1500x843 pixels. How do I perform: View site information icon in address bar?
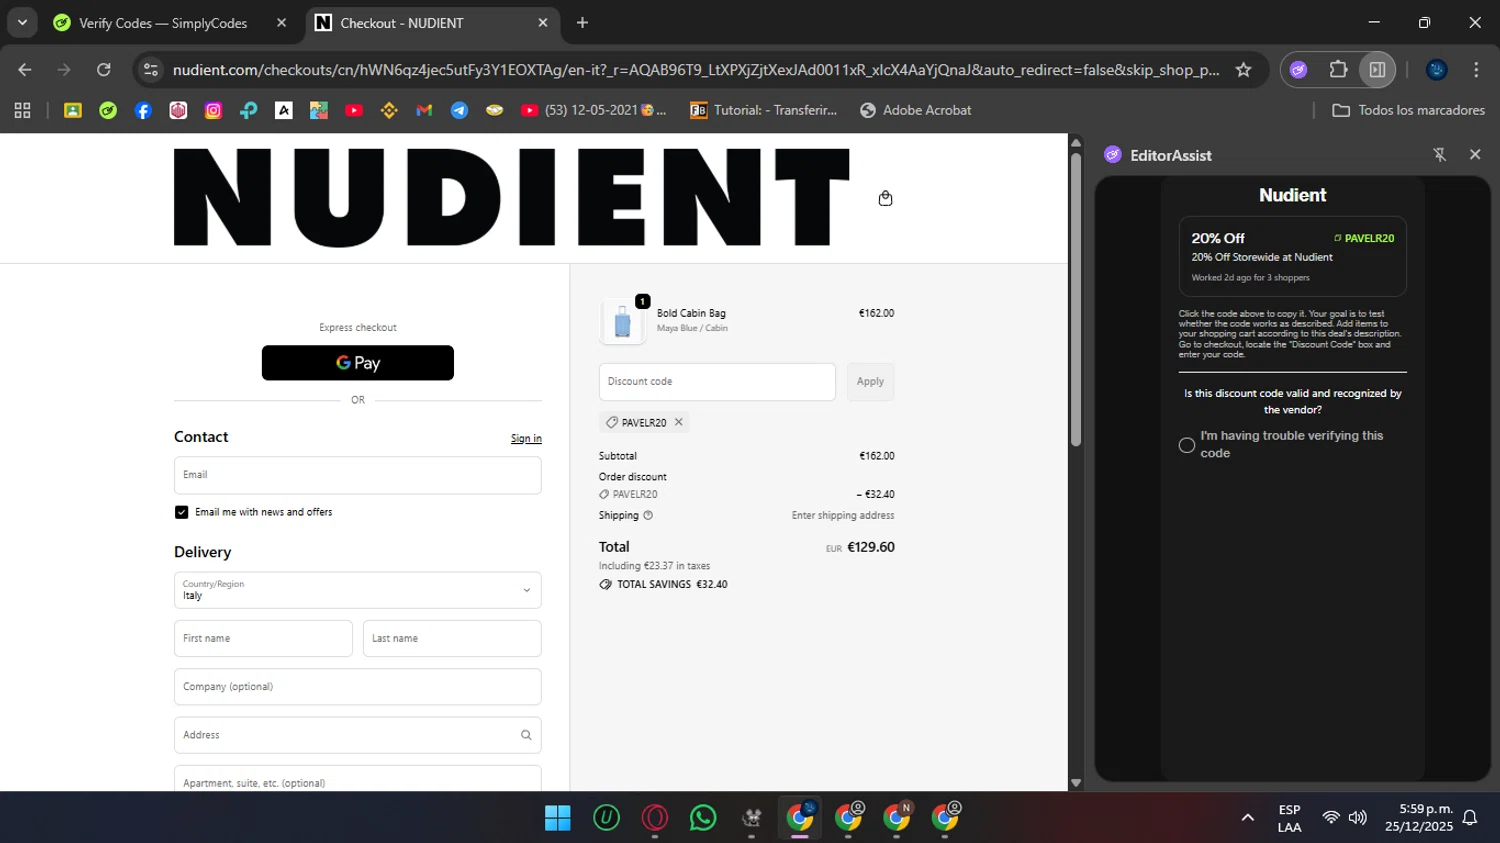[x=151, y=70]
